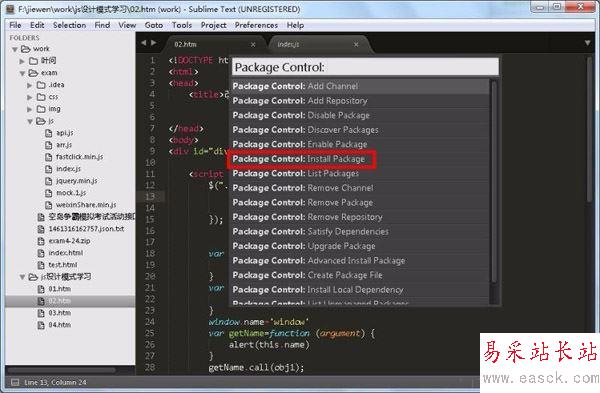Select Package Control: Remove Channel
The width and height of the screenshot is (600, 393).
[360, 188]
